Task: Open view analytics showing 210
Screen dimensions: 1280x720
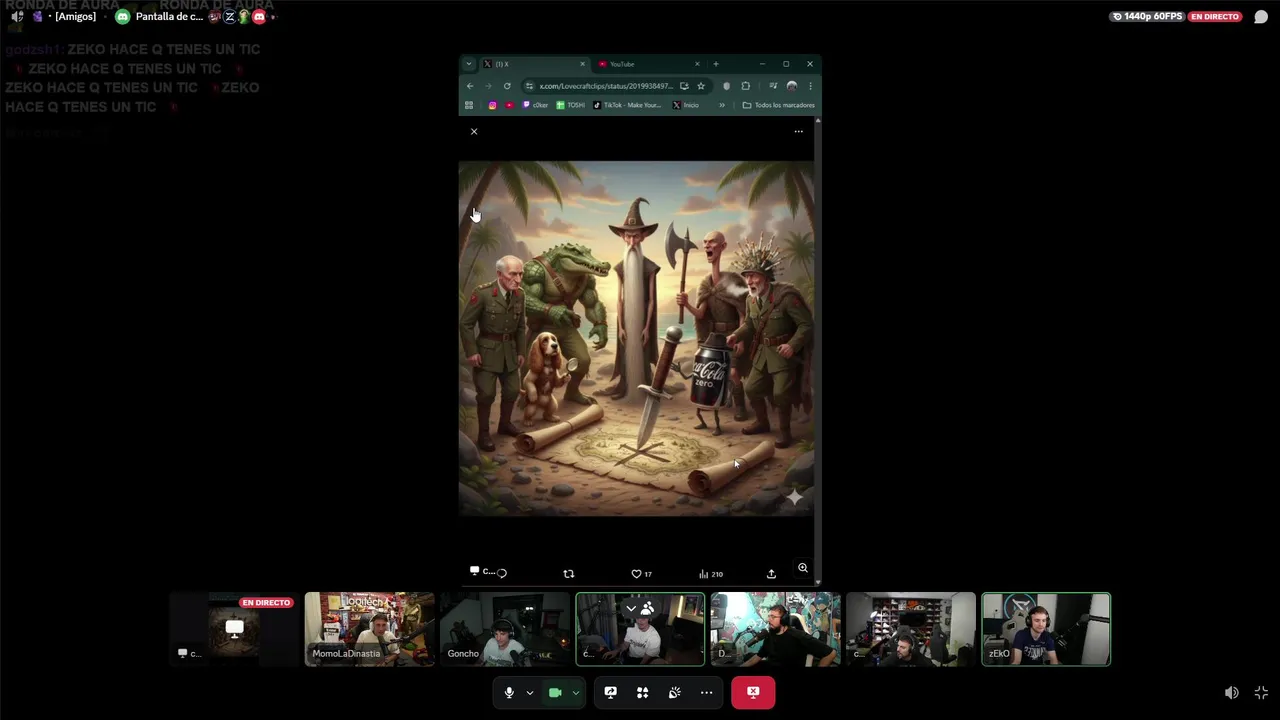Action: pos(711,574)
